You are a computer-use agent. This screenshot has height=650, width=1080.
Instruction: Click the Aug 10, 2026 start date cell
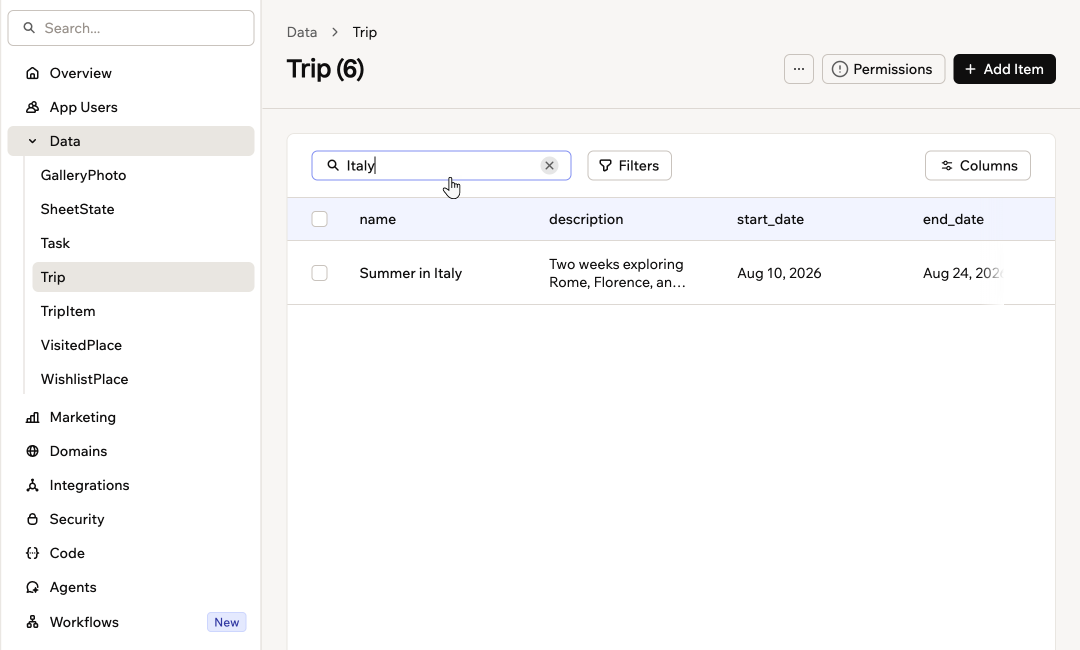(x=779, y=273)
